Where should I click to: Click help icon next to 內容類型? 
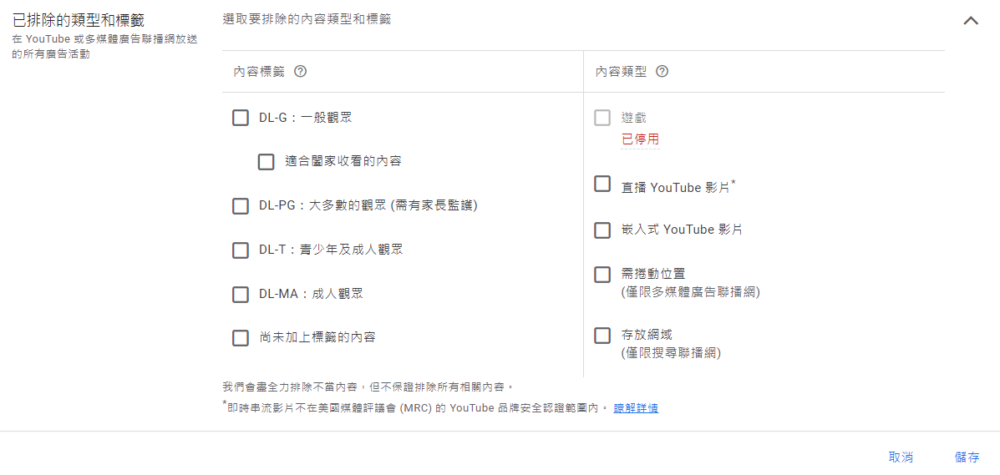tap(662, 72)
